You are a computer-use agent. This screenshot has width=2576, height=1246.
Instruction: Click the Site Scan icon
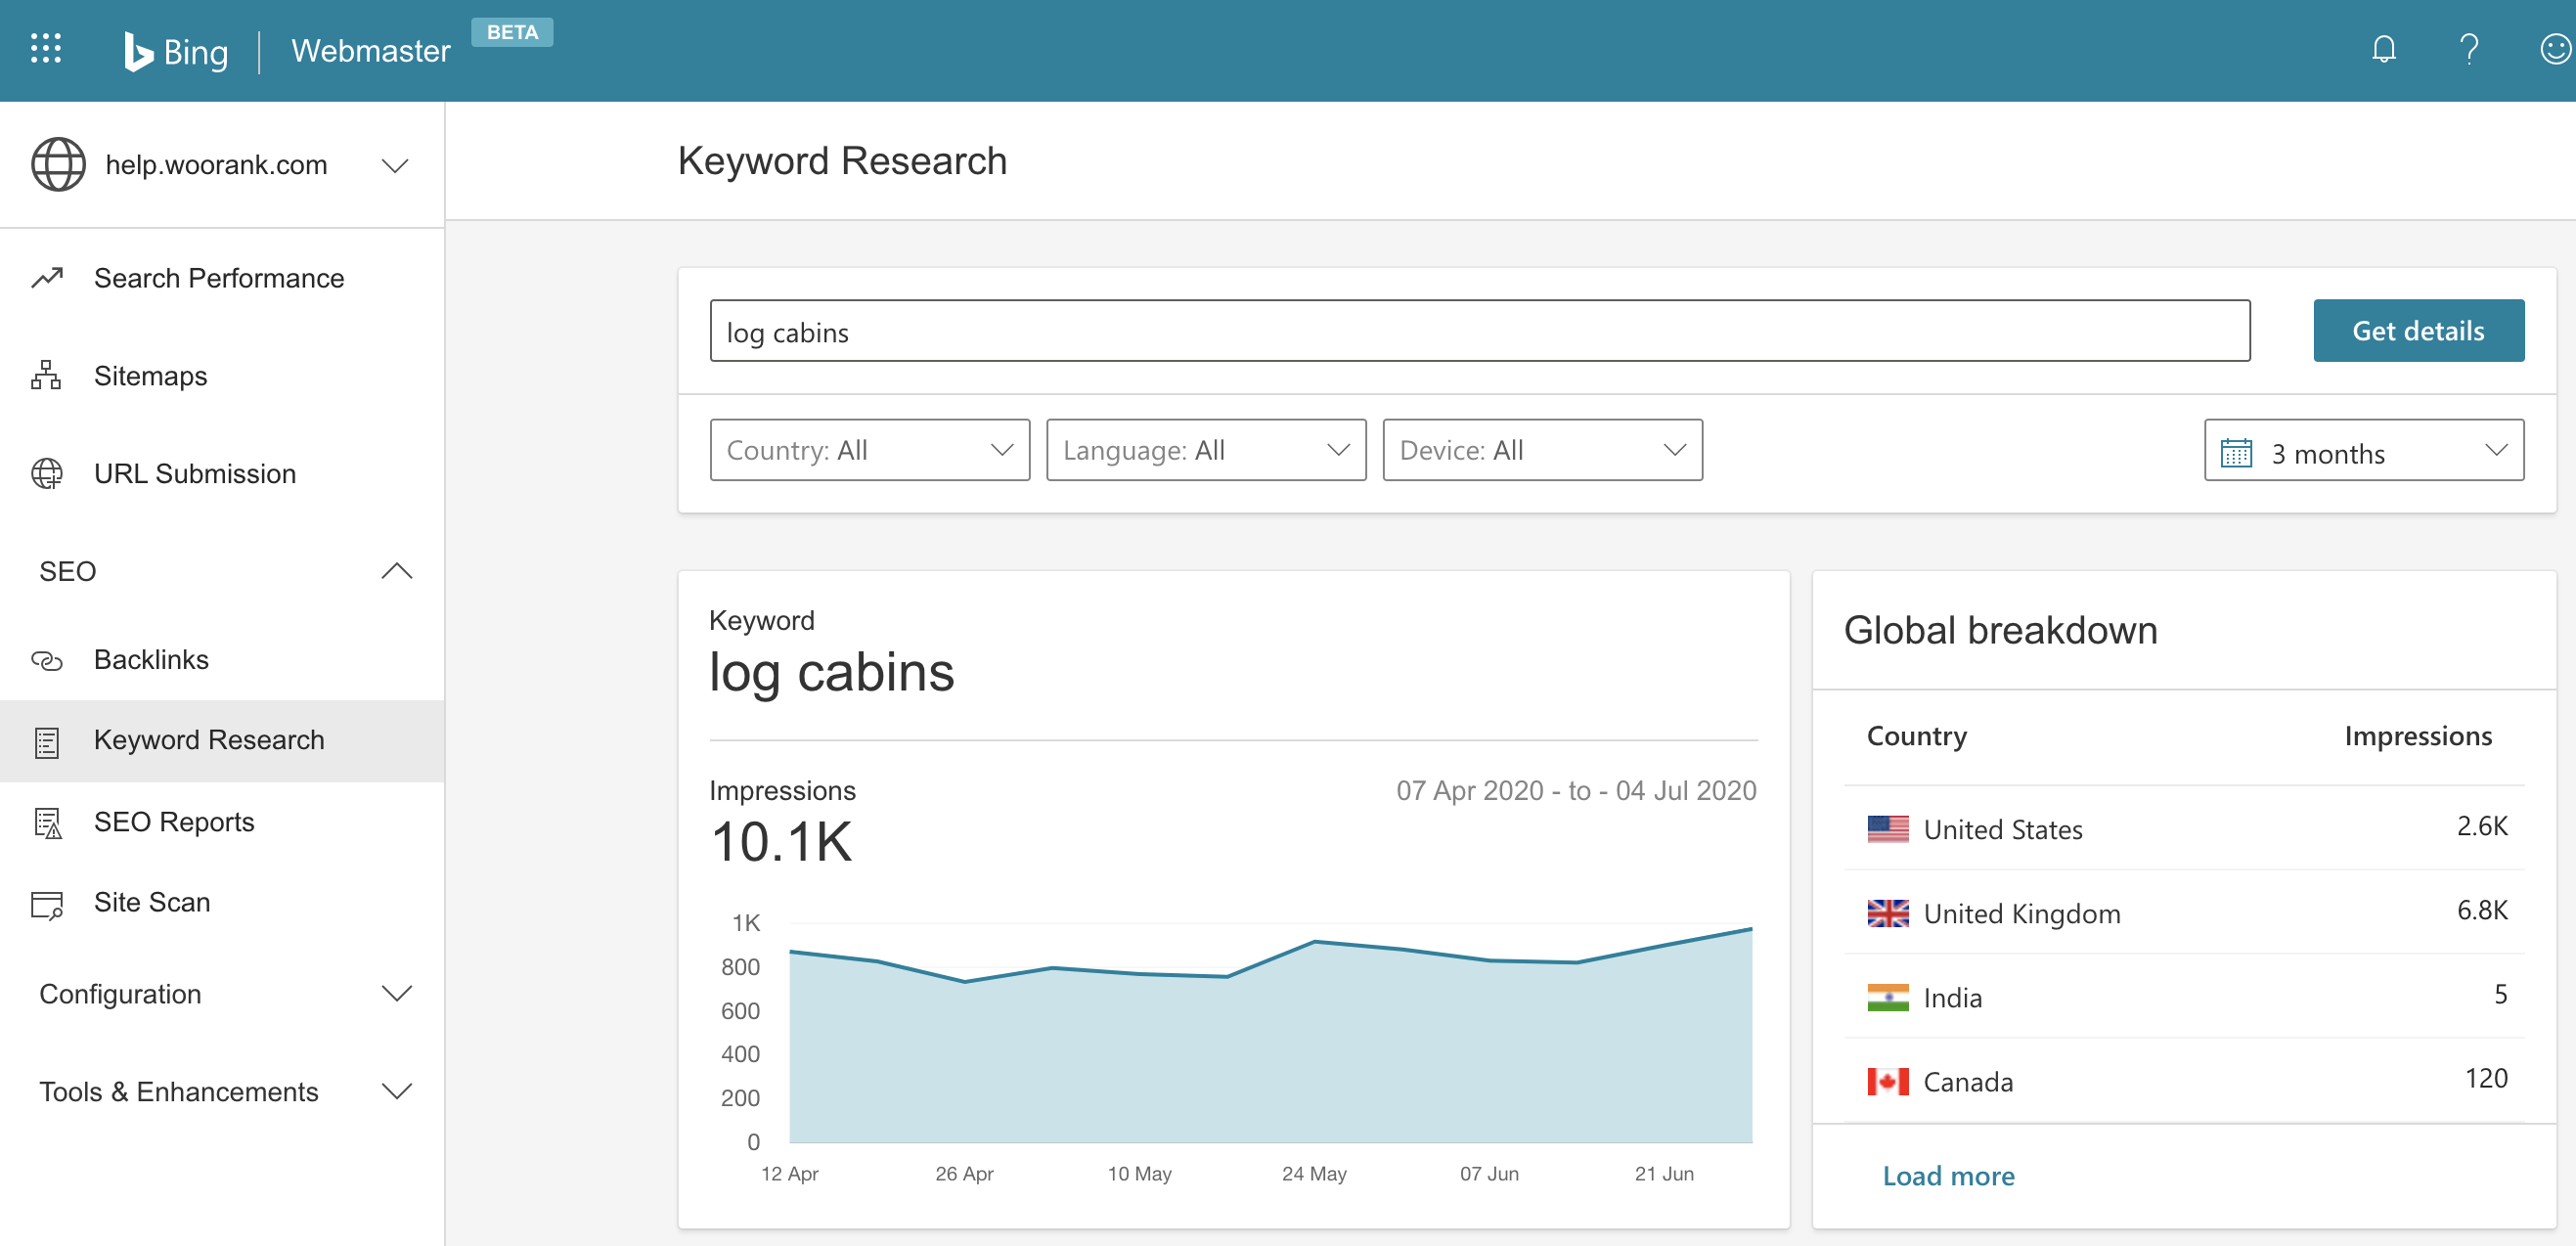pos(45,902)
